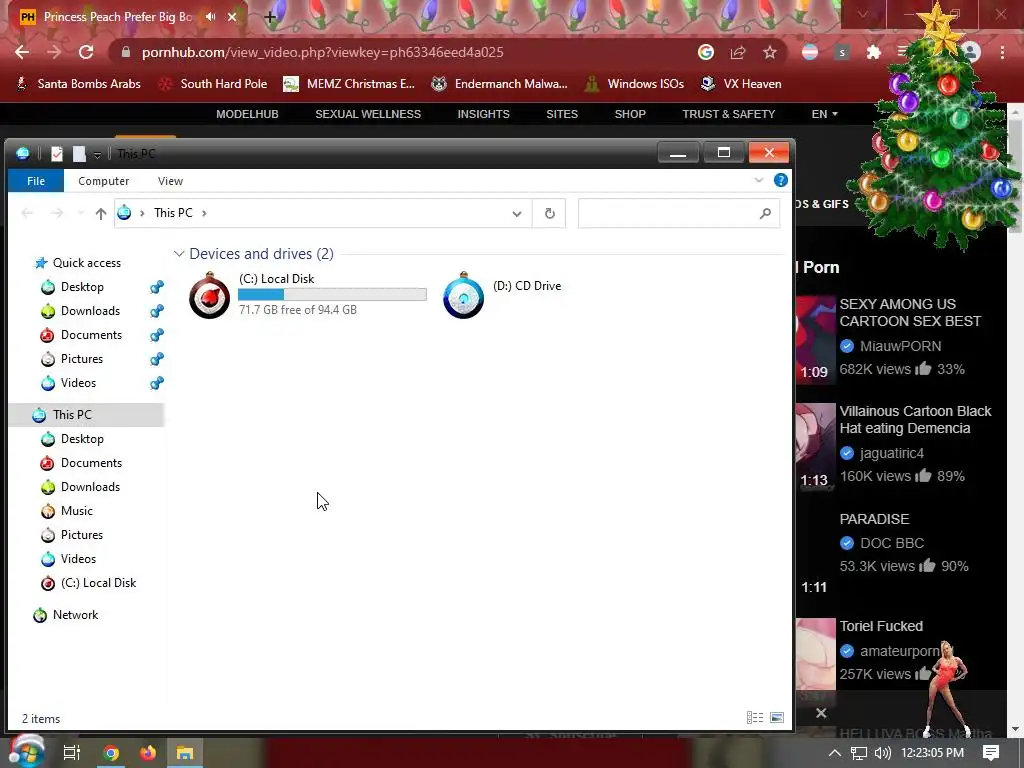Switch to the View ribbon tab
The image size is (1024, 768).
tap(170, 181)
